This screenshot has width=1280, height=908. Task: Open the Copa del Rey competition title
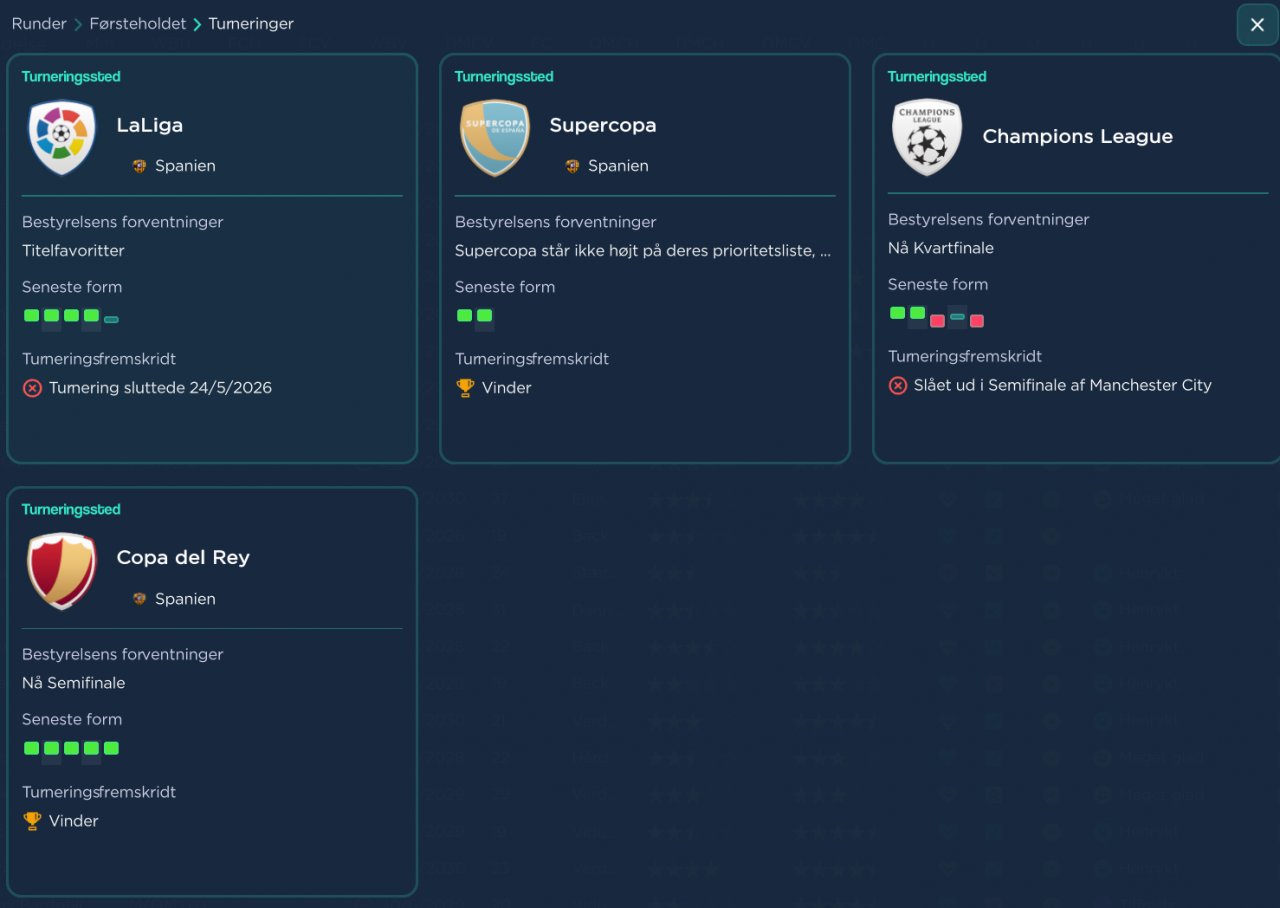[183, 558]
